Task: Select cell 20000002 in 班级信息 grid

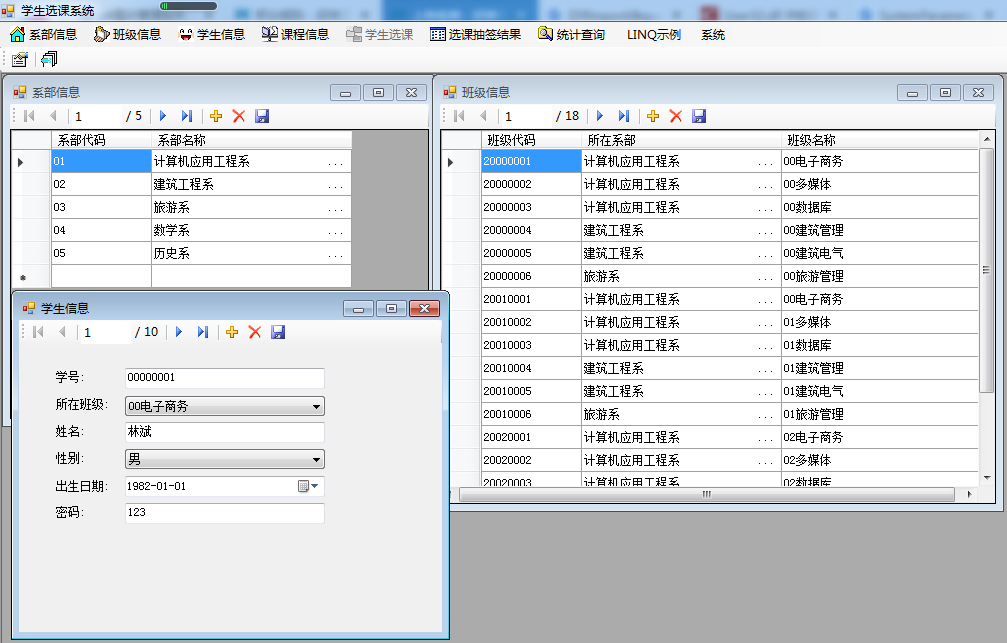Action: (531, 184)
